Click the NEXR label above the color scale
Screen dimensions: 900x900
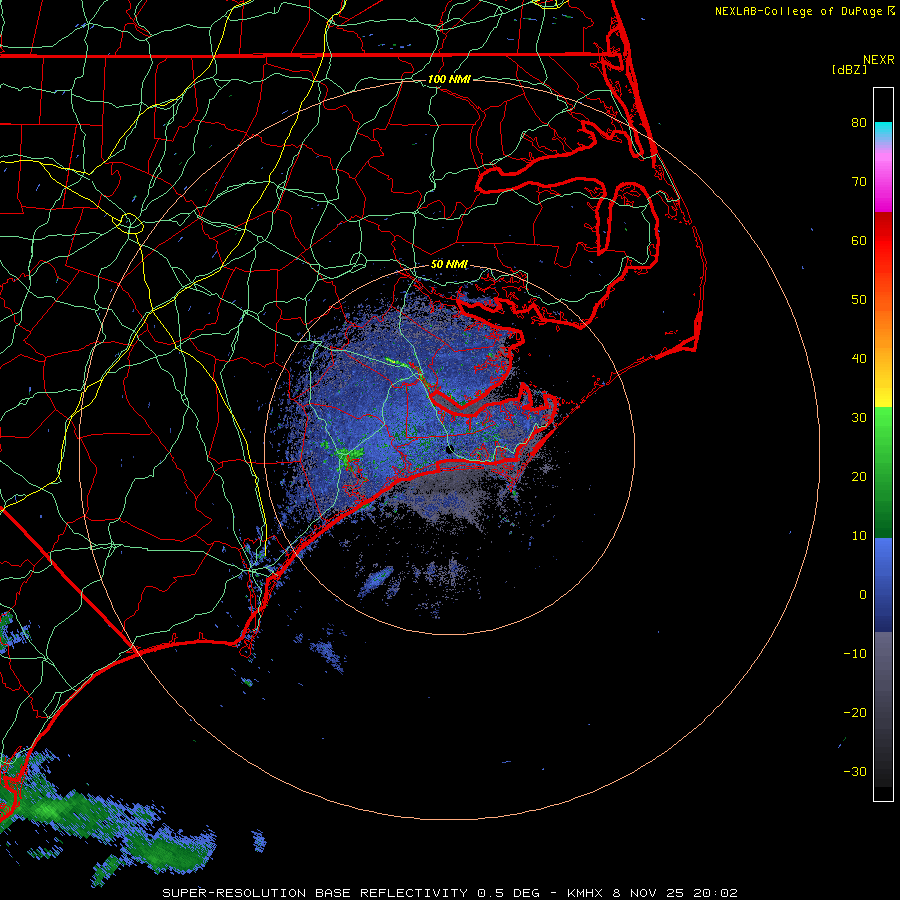coord(879,60)
